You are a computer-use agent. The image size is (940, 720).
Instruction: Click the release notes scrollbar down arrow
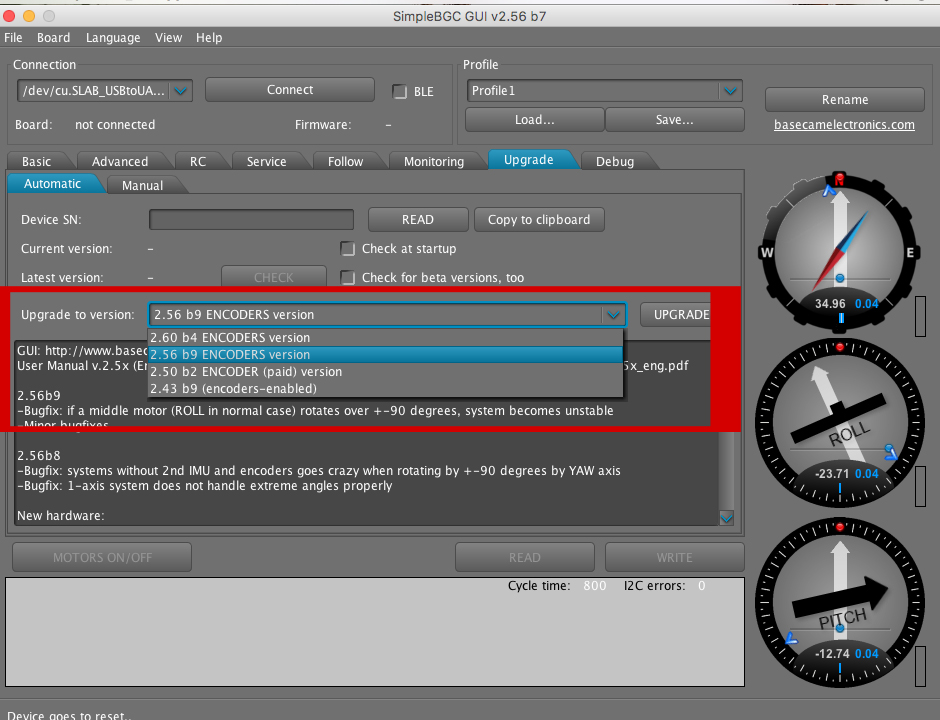pos(726,518)
